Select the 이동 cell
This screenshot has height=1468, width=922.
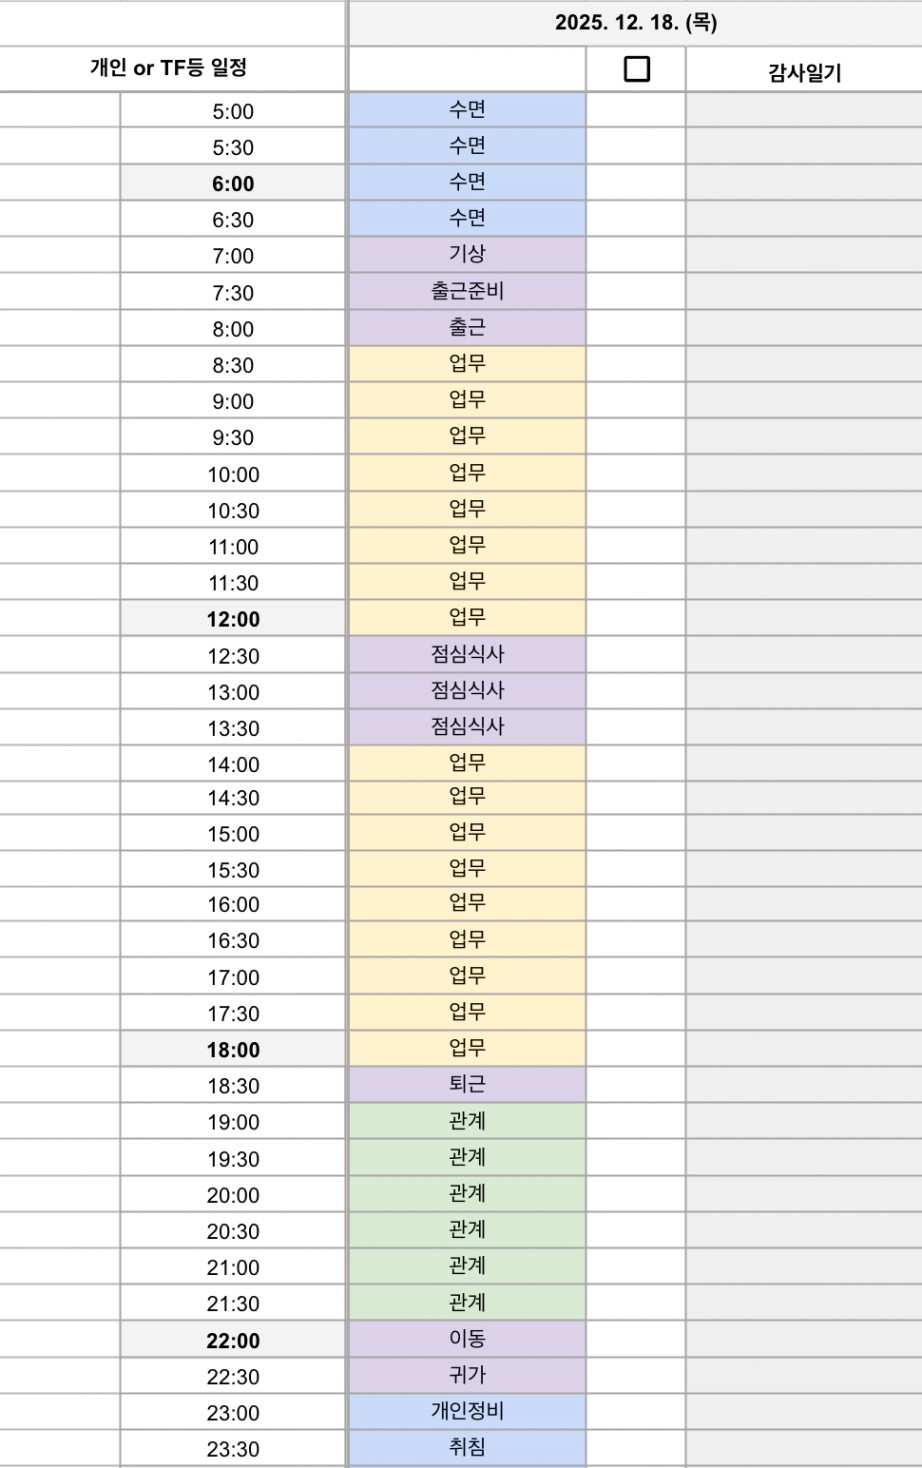(467, 1338)
